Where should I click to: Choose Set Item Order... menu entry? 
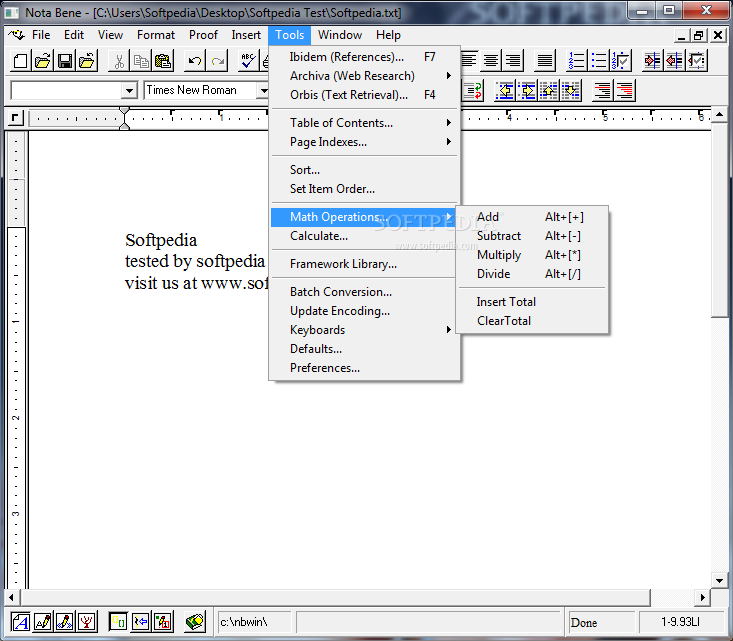(x=364, y=189)
